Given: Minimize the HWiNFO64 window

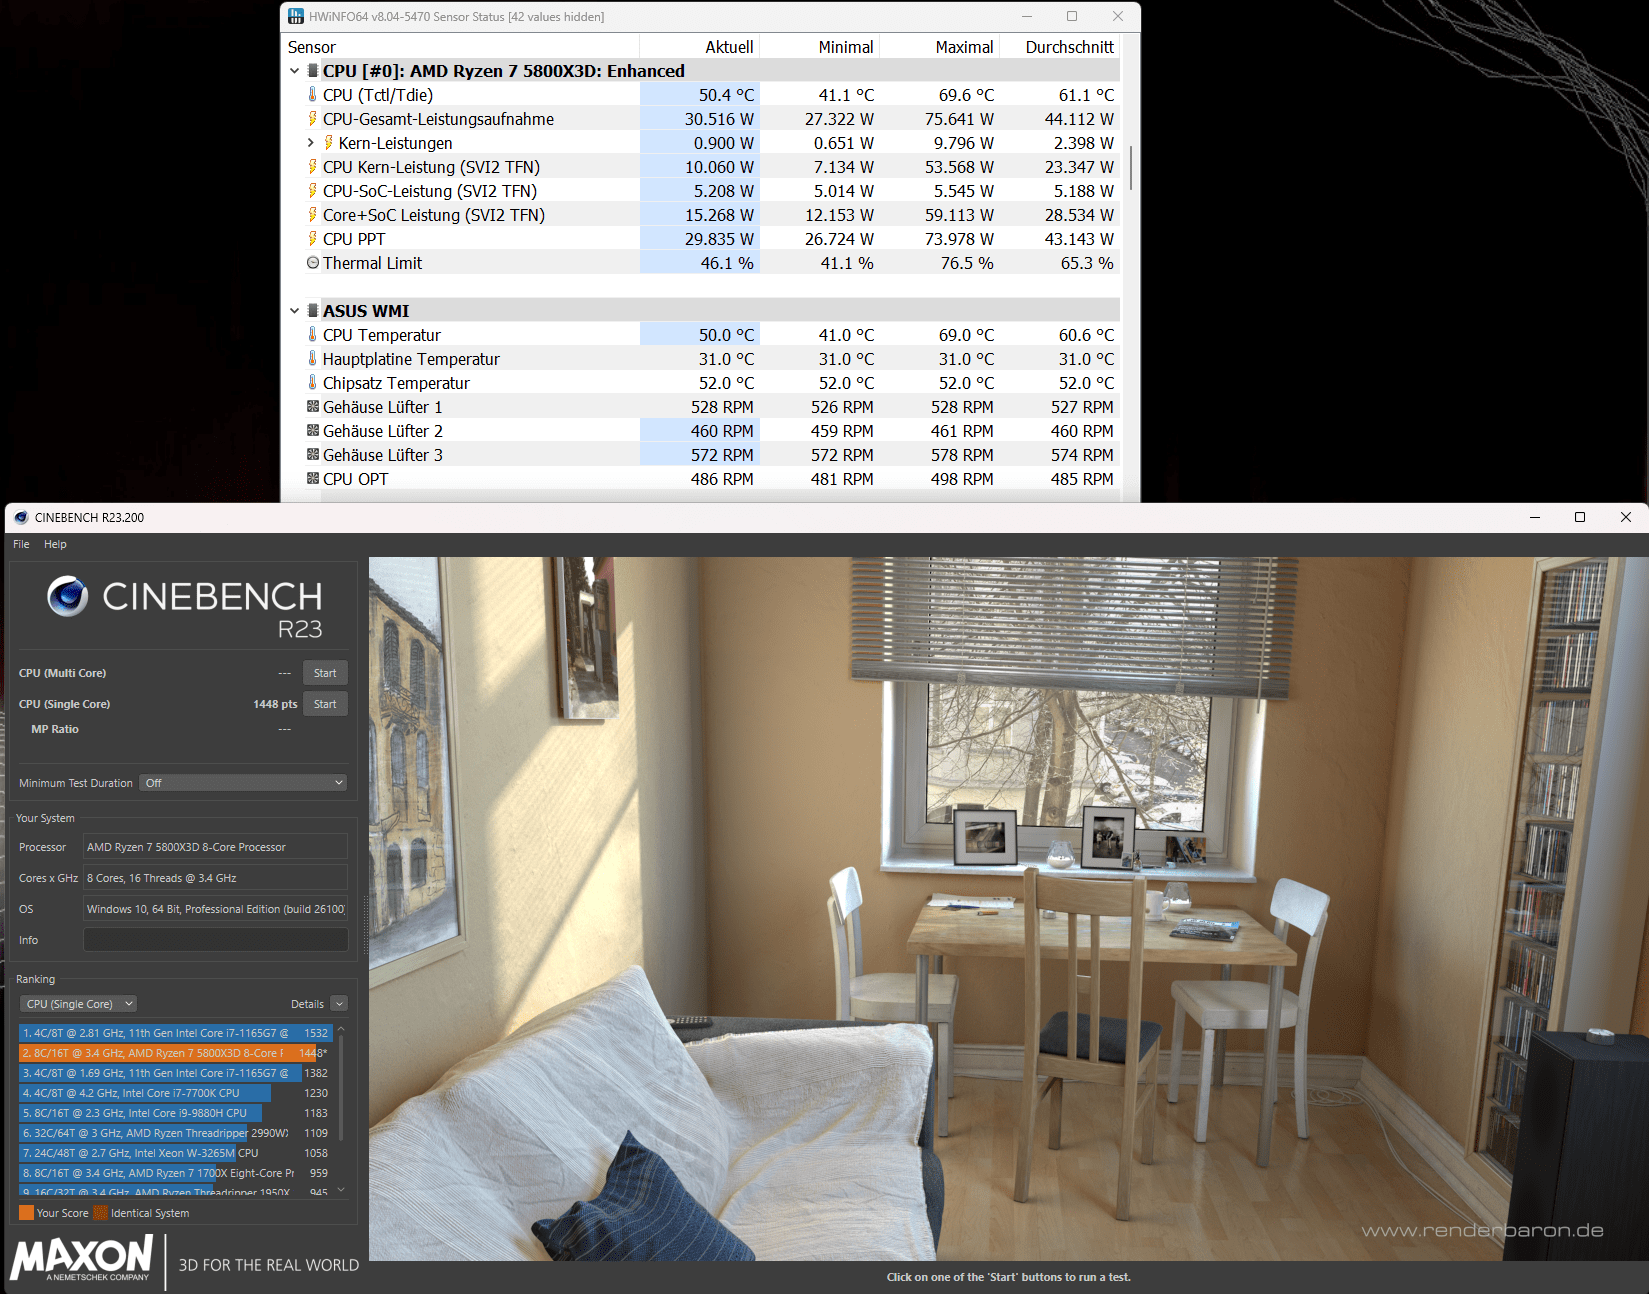Looking at the screenshot, I should [x=1027, y=16].
